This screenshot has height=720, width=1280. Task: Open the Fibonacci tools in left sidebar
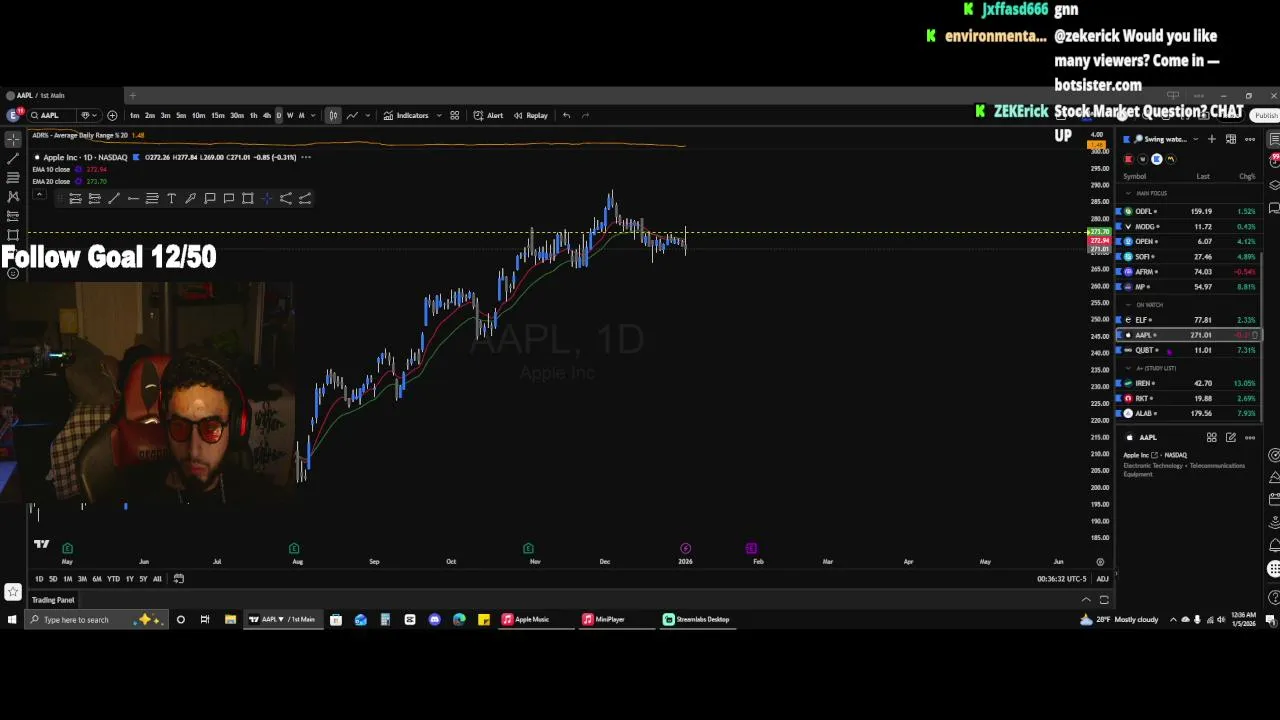click(13, 177)
